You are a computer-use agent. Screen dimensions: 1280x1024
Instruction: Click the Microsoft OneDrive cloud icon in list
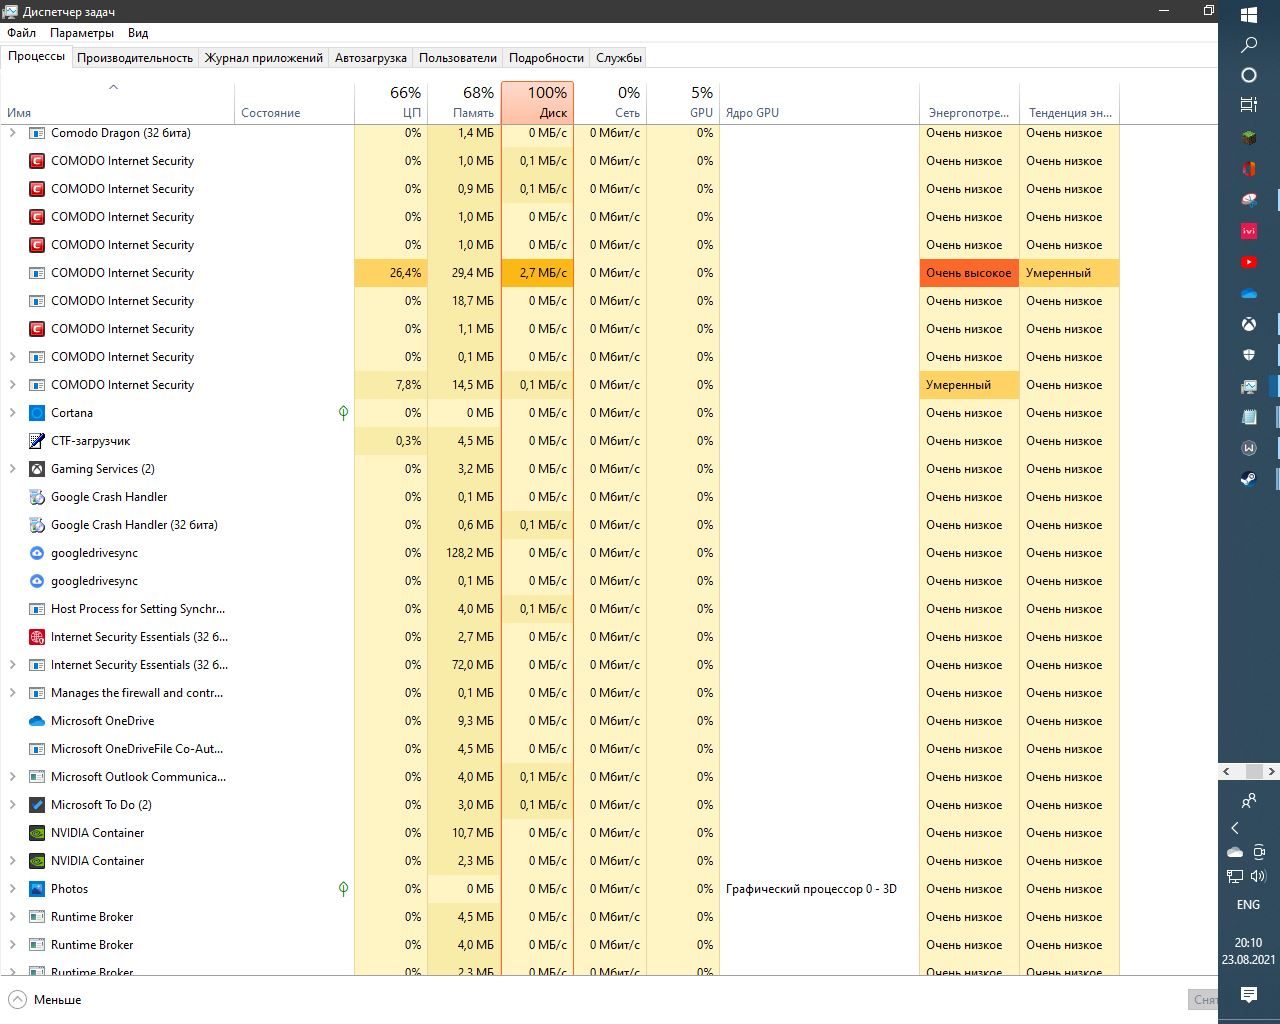pos(37,721)
